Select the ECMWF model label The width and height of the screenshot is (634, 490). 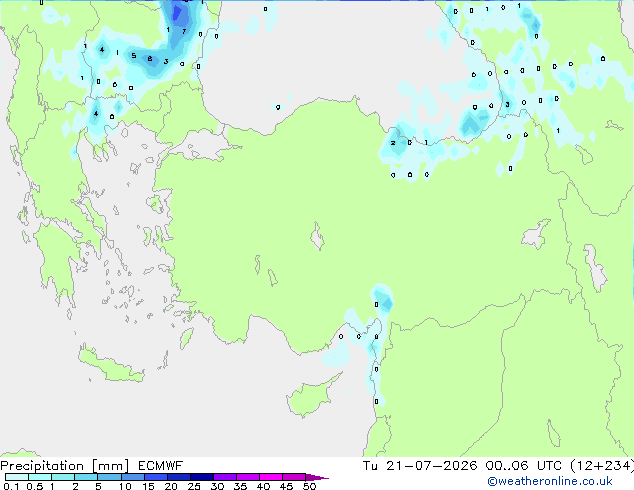coord(161,466)
